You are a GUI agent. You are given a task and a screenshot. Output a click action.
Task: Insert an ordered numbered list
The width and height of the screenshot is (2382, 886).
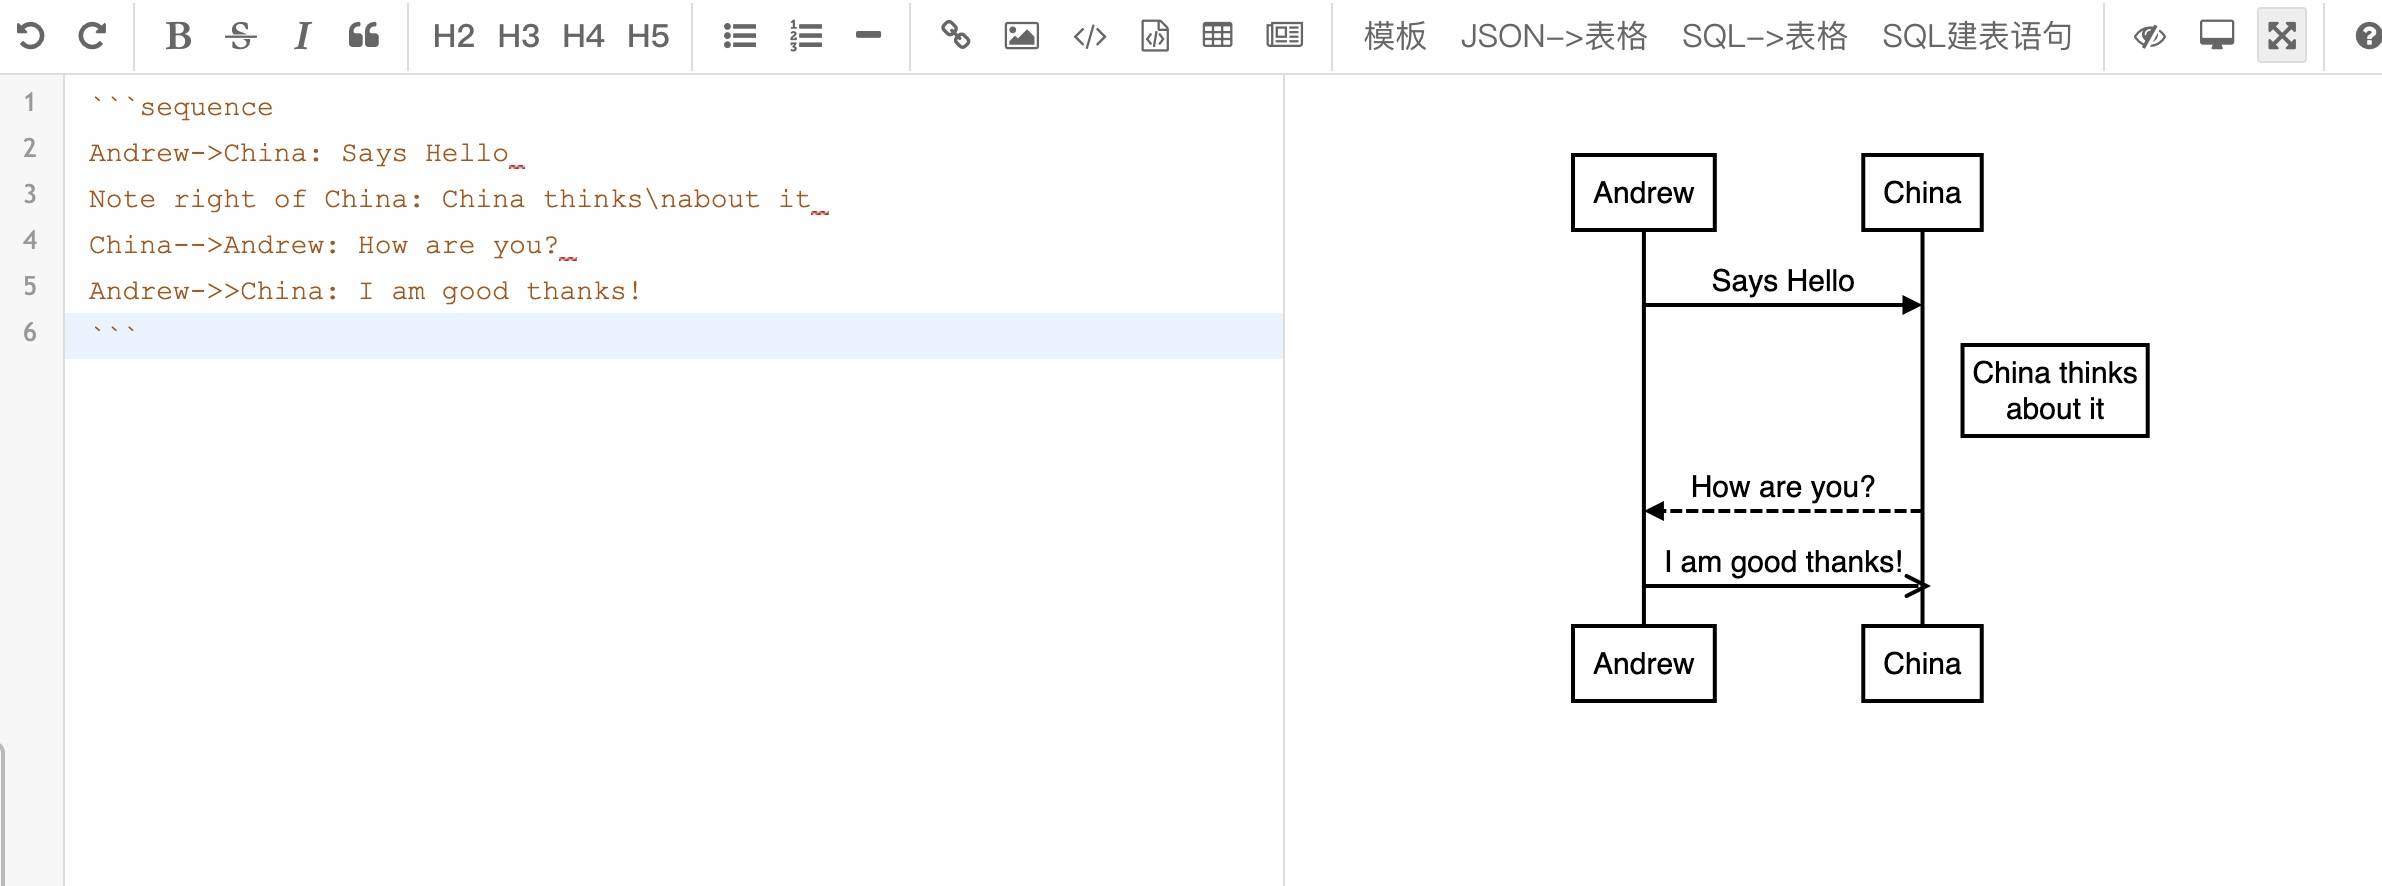click(805, 36)
